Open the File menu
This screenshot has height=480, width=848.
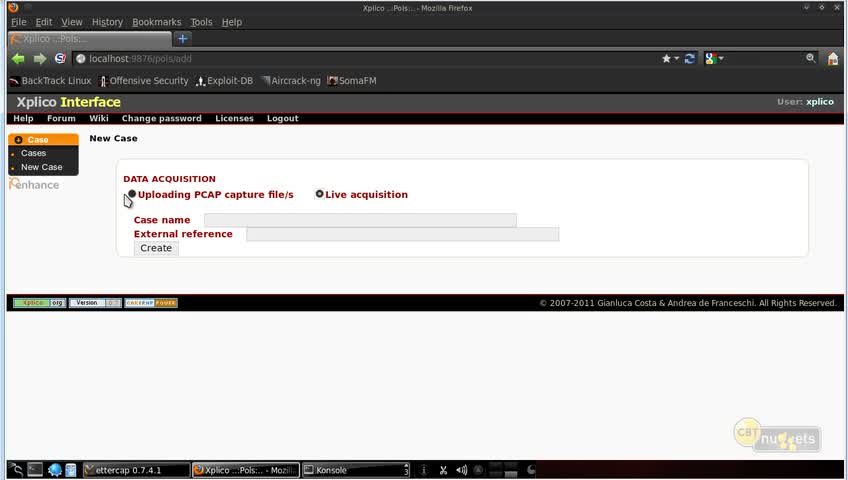[x=18, y=22]
